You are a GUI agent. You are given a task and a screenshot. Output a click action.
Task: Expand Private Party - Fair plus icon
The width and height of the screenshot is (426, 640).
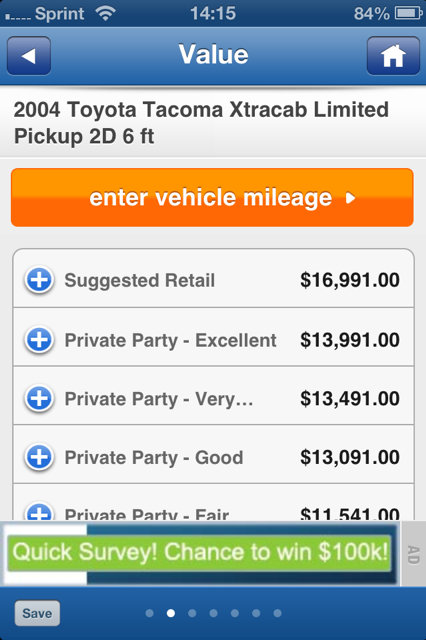tap(39, 512)
